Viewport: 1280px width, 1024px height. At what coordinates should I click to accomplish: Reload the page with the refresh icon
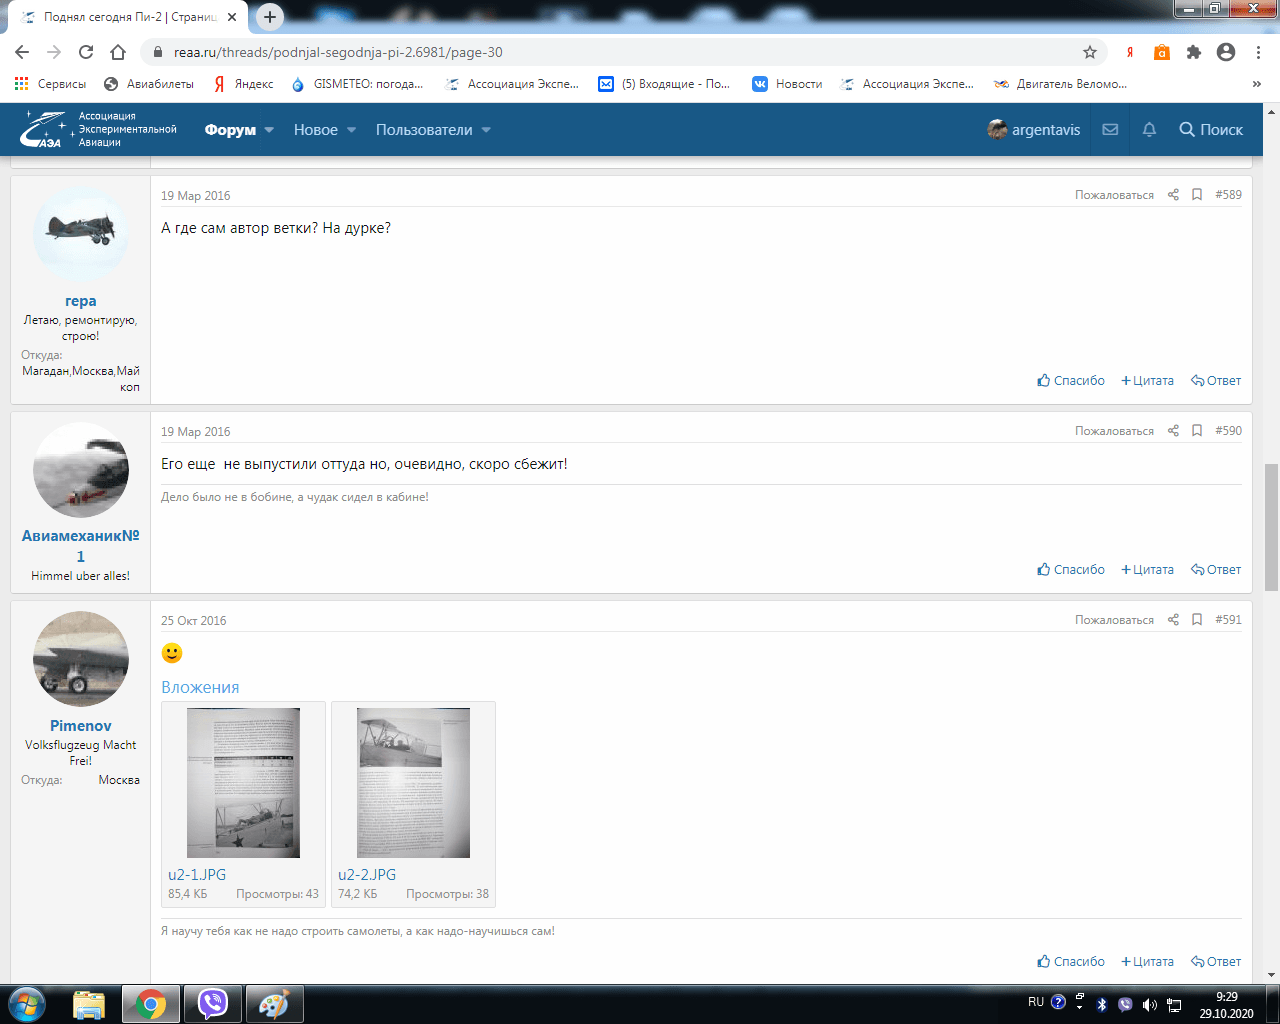86,52
